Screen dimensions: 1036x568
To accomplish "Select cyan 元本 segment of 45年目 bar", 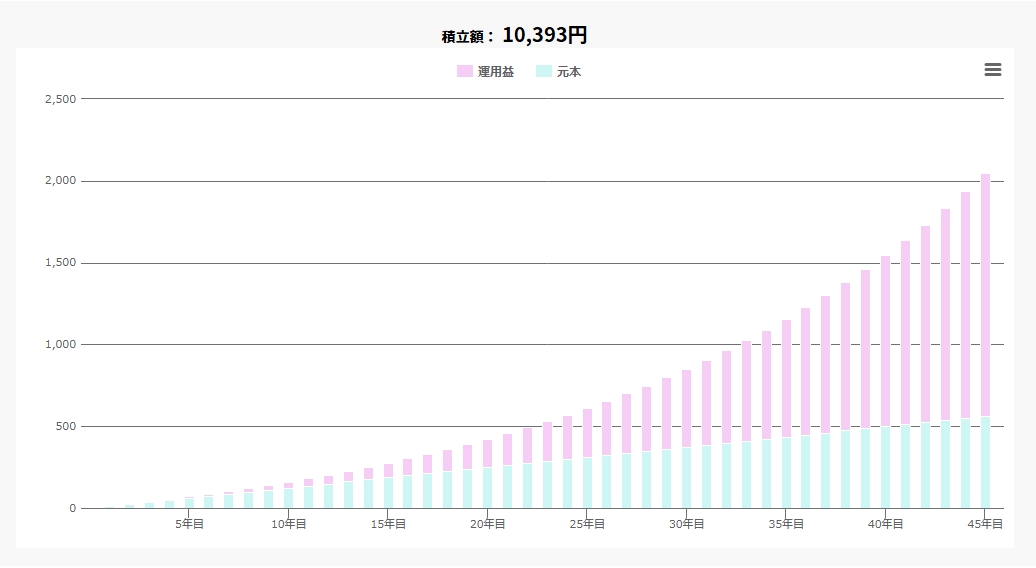I will tap(985, 462).
